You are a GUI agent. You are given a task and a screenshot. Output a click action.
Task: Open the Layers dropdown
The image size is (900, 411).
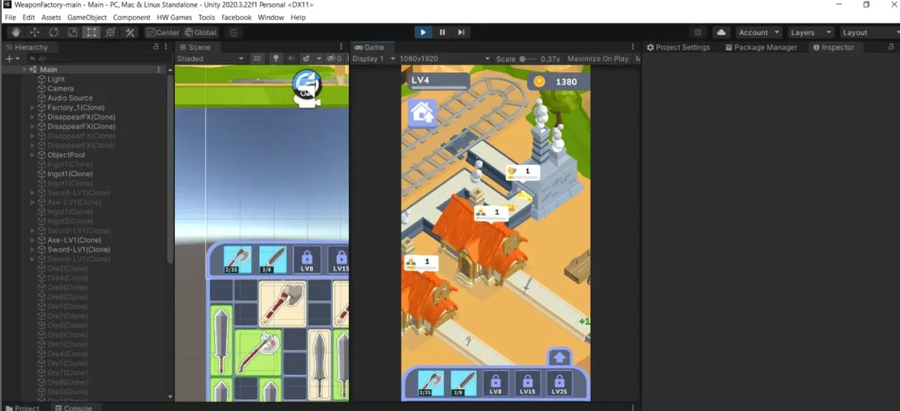click(810, 32)
